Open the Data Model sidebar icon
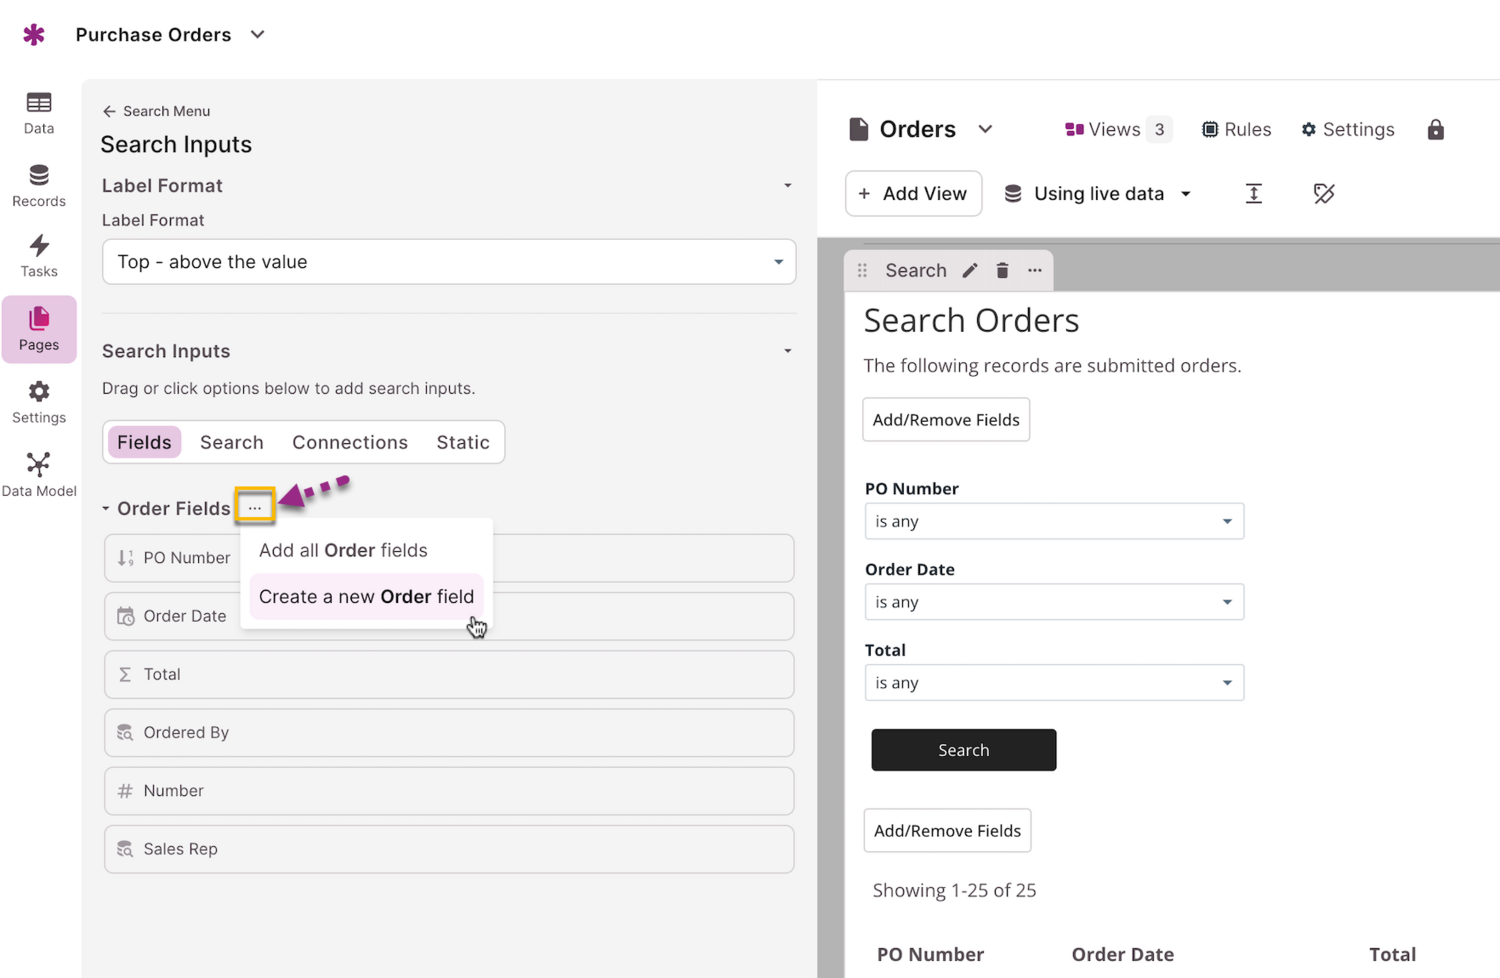The height and width of the screenshot is (978, 1500). (39, 474)
